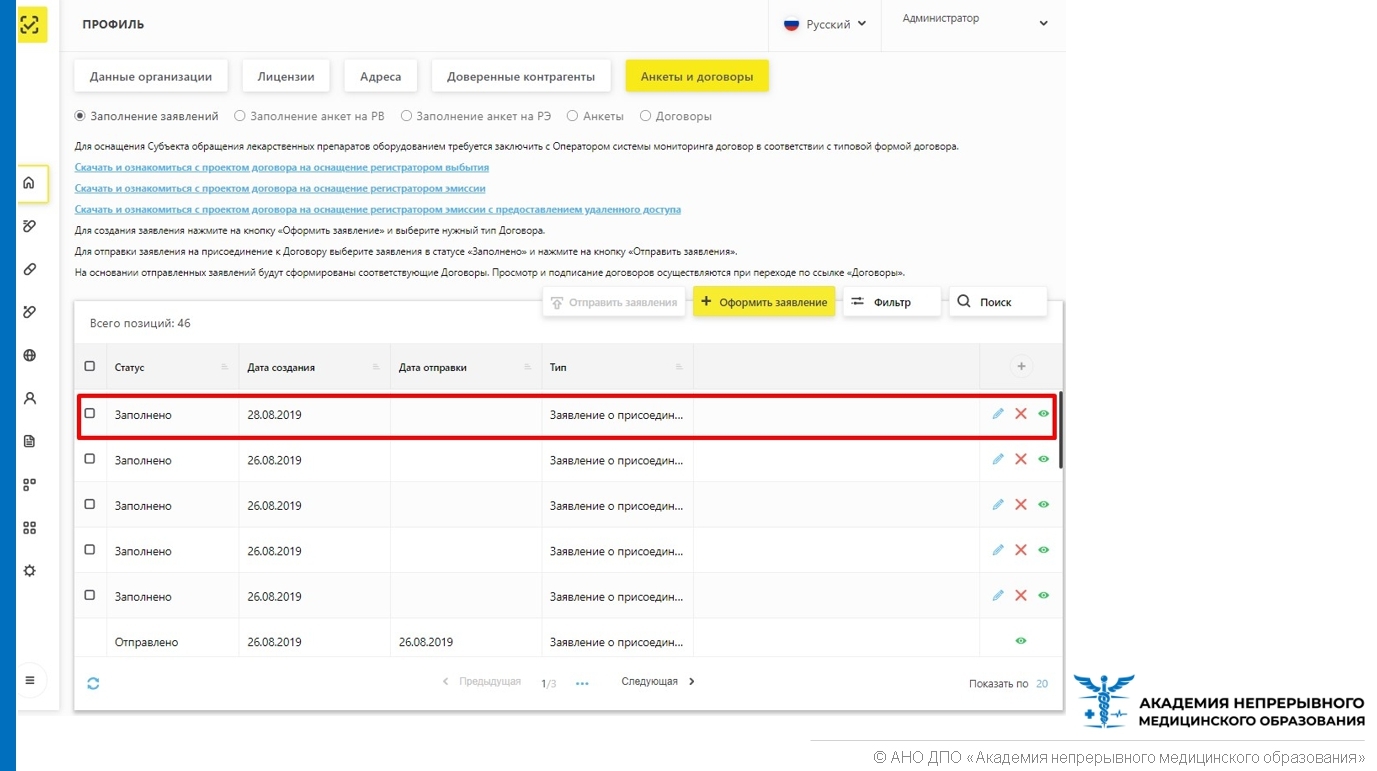The width and height of the screenshot is (1377, 771).
Task: Click the plain pill icon in the sidebar
Action: coord(30,270)
